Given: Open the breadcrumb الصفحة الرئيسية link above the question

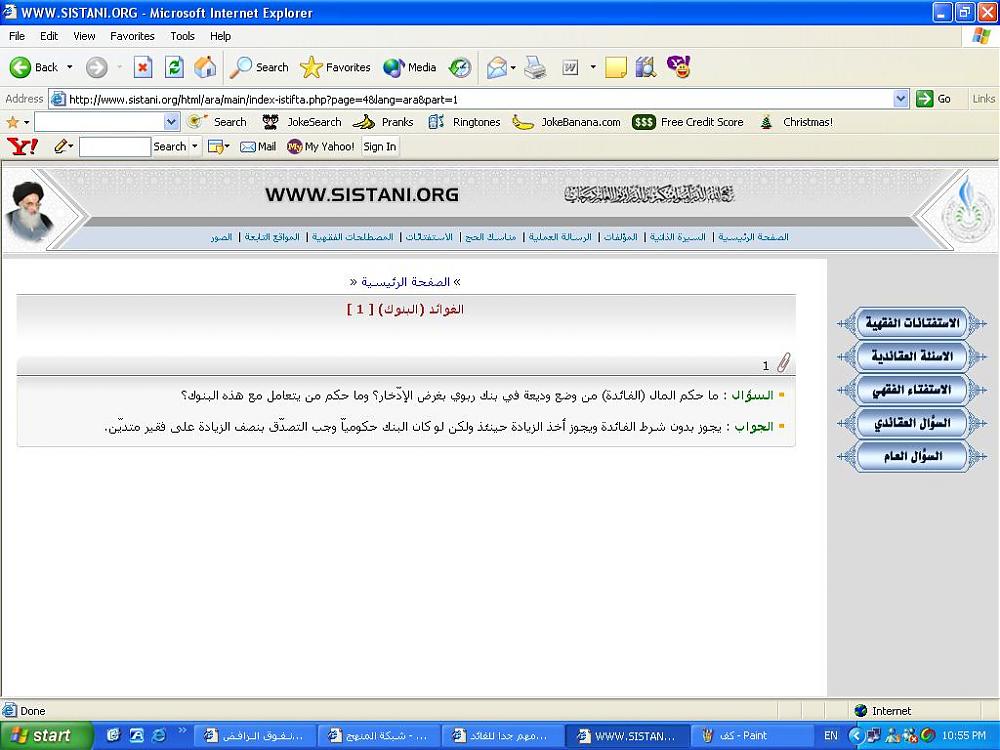Looking at the screenshot, I should coord(406,281).
